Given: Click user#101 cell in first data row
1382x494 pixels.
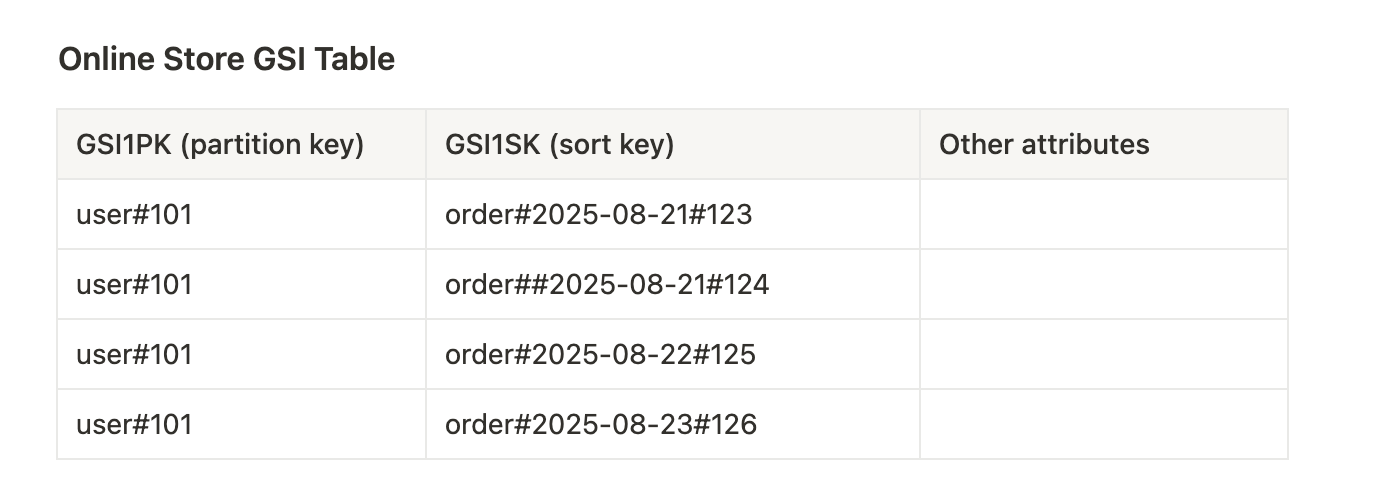Looking at the screenshot, I should [x=241, y=215].
